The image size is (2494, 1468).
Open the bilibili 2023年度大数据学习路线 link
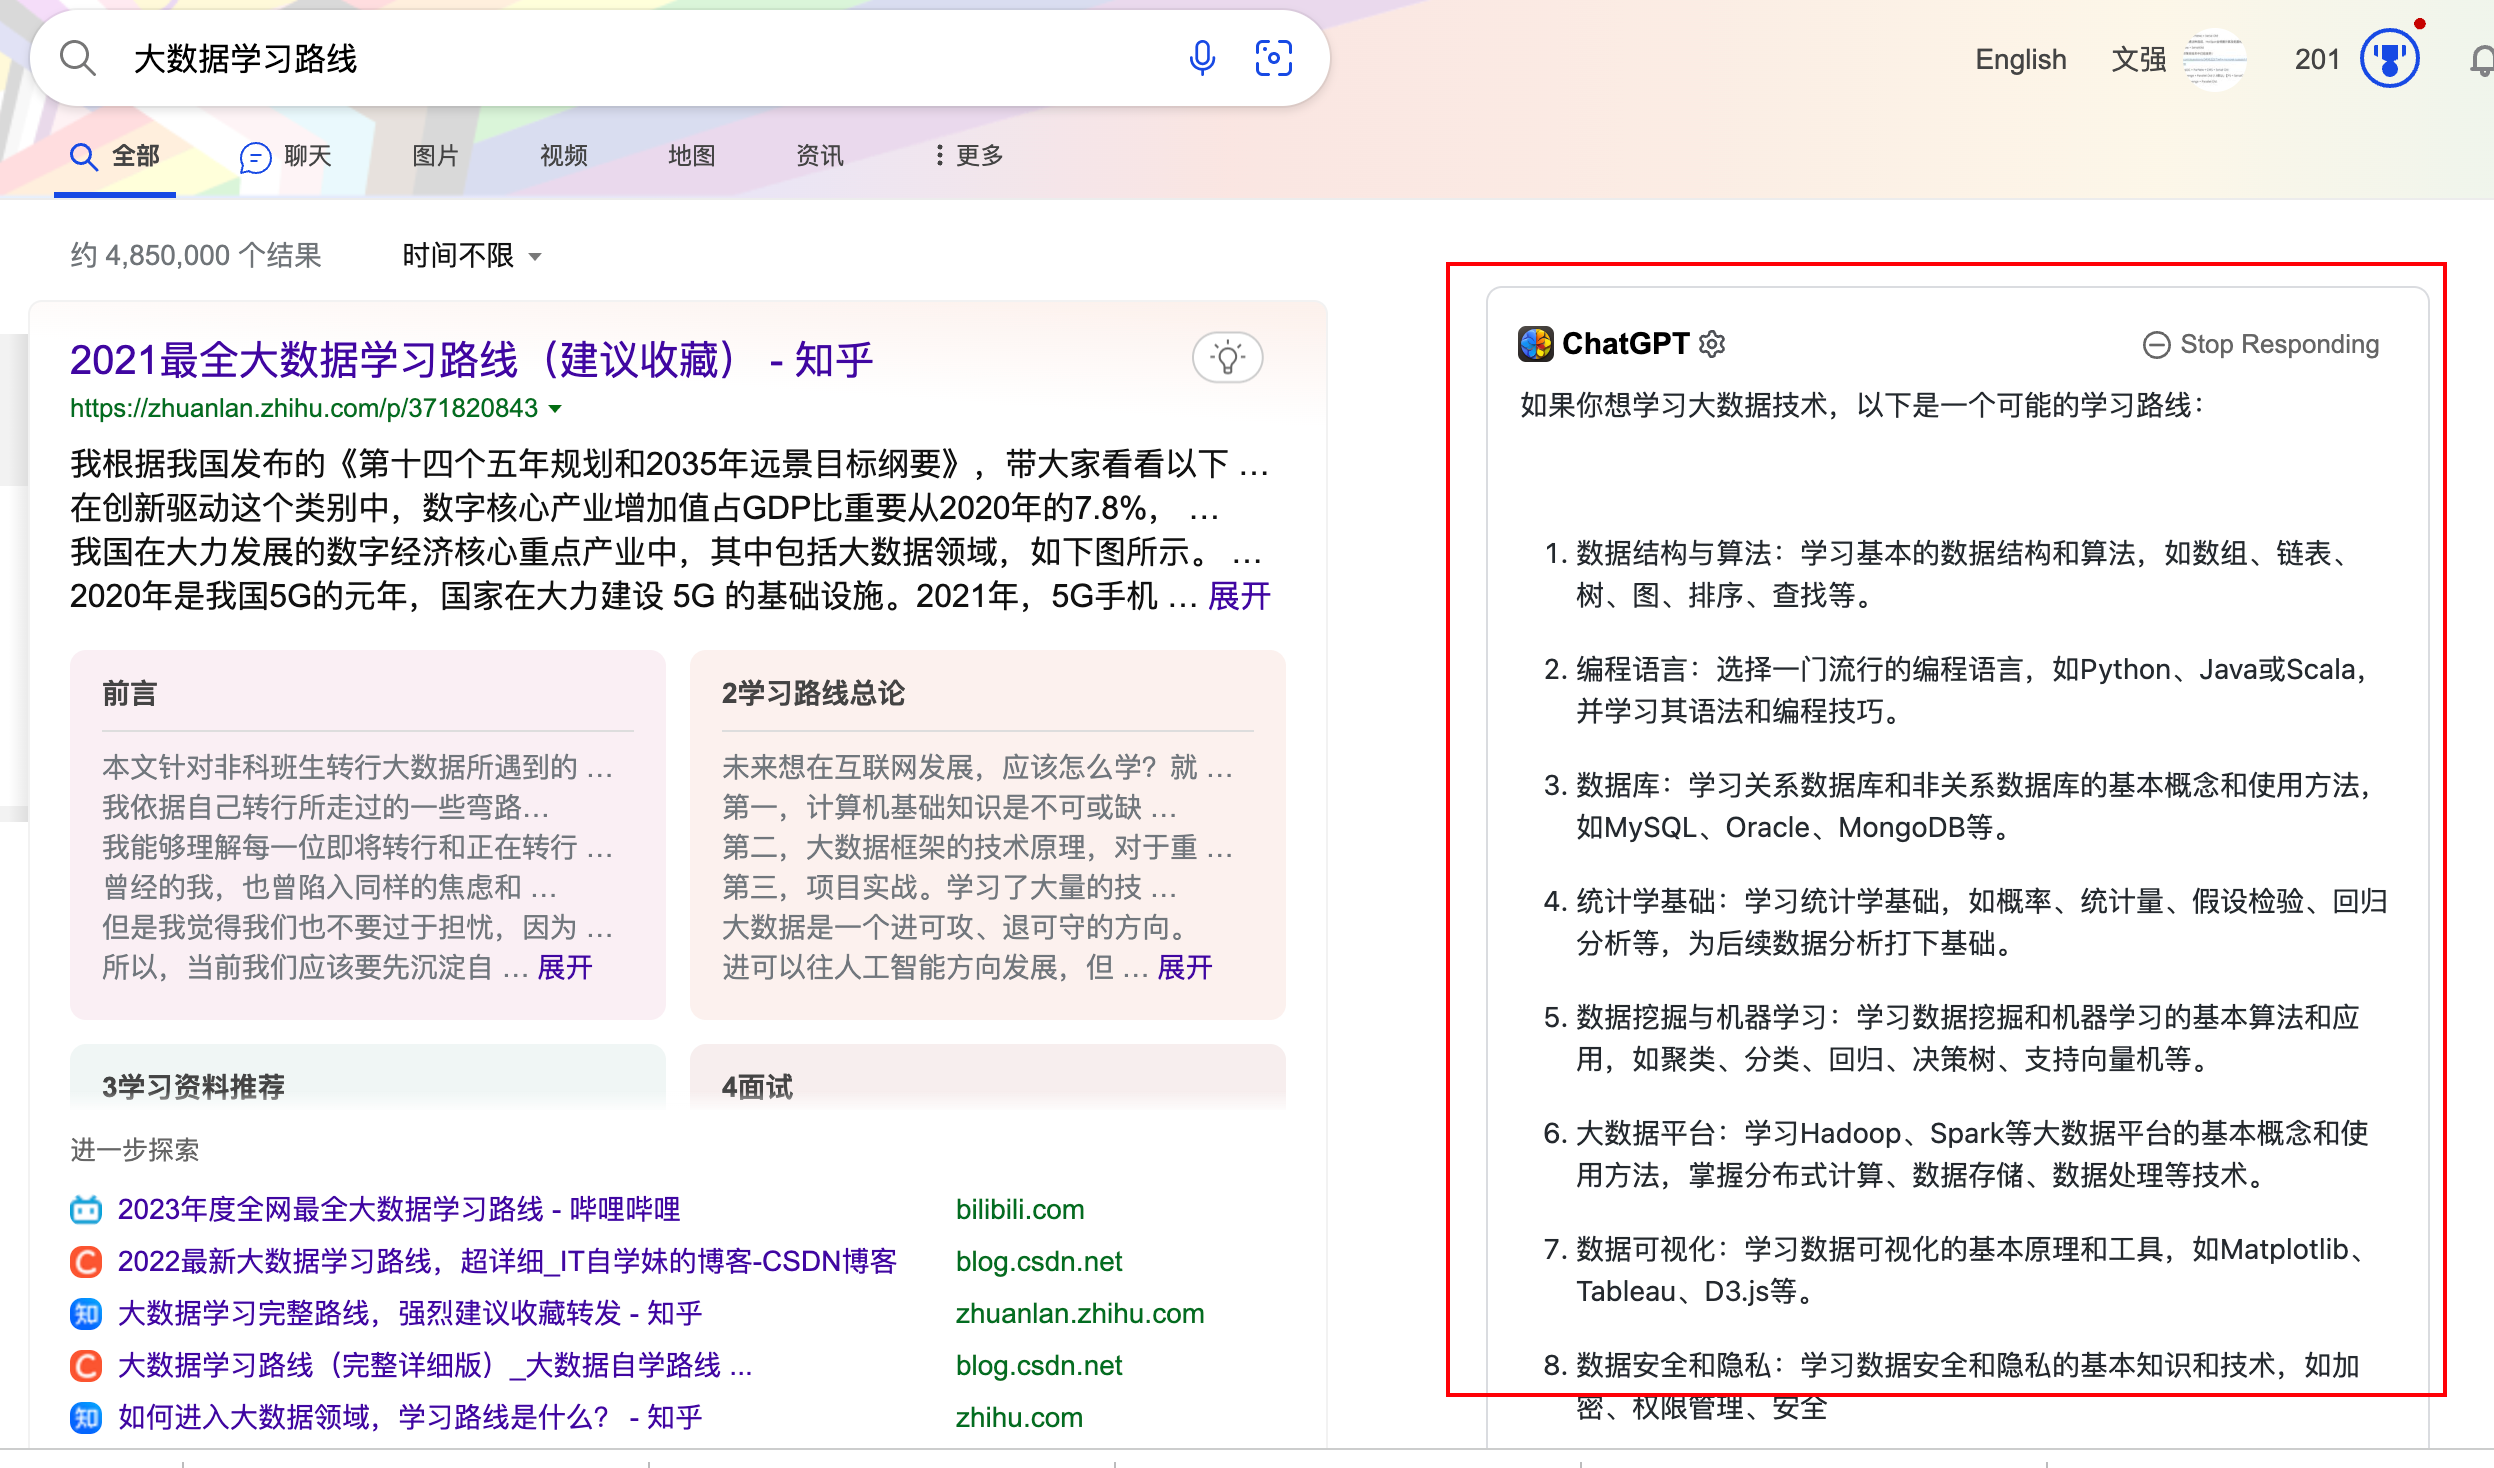tap(398, 1209)
